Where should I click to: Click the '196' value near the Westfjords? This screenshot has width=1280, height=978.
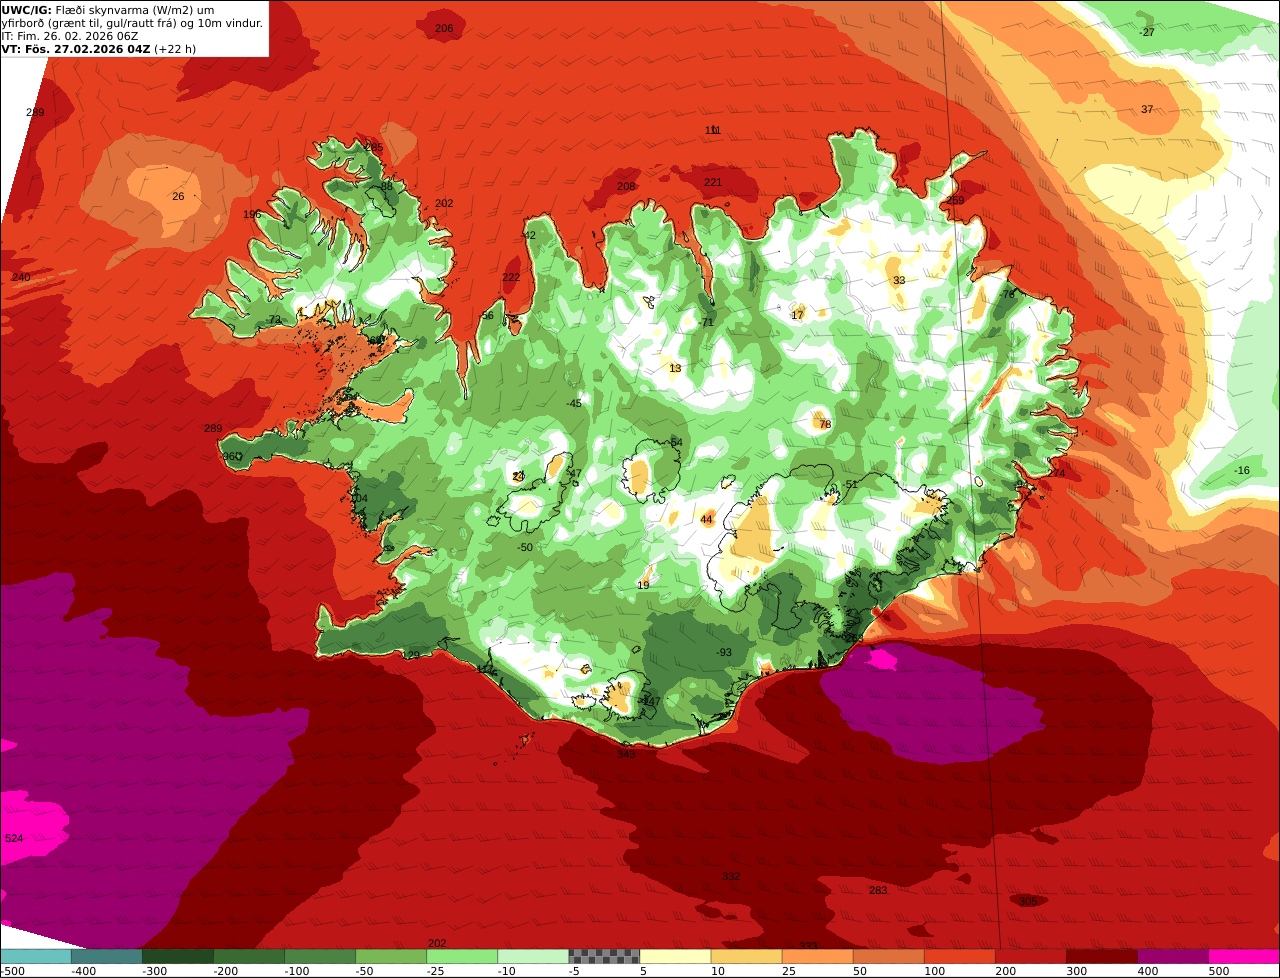pos(252,214)
